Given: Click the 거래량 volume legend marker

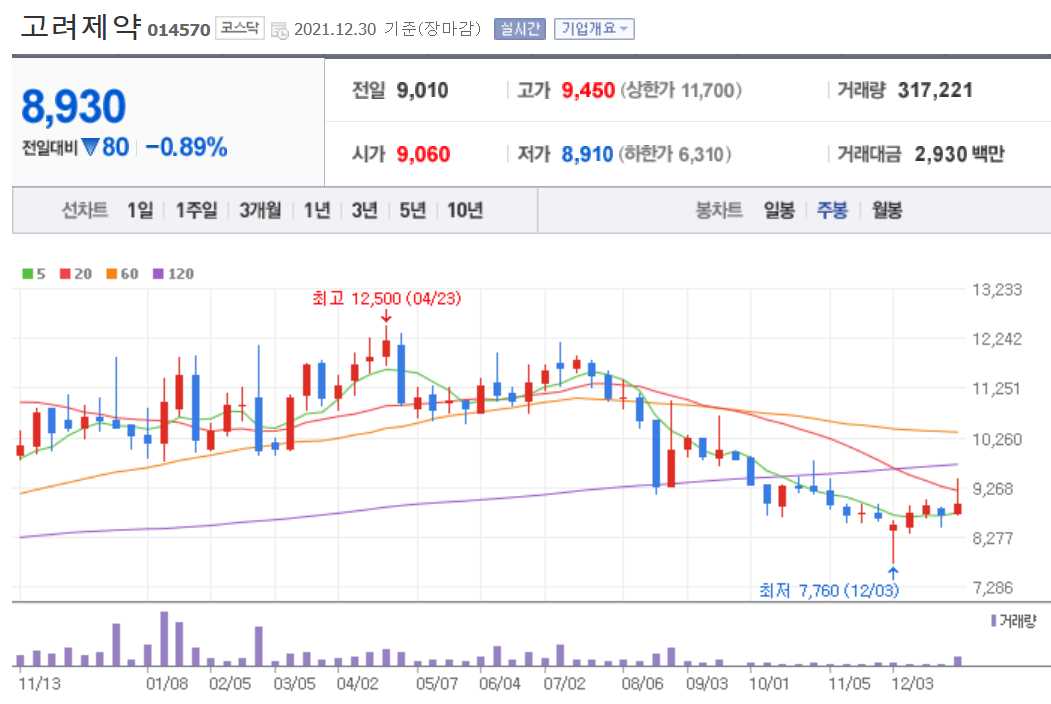Looking at the screenshot, I should coord(1013,621).
